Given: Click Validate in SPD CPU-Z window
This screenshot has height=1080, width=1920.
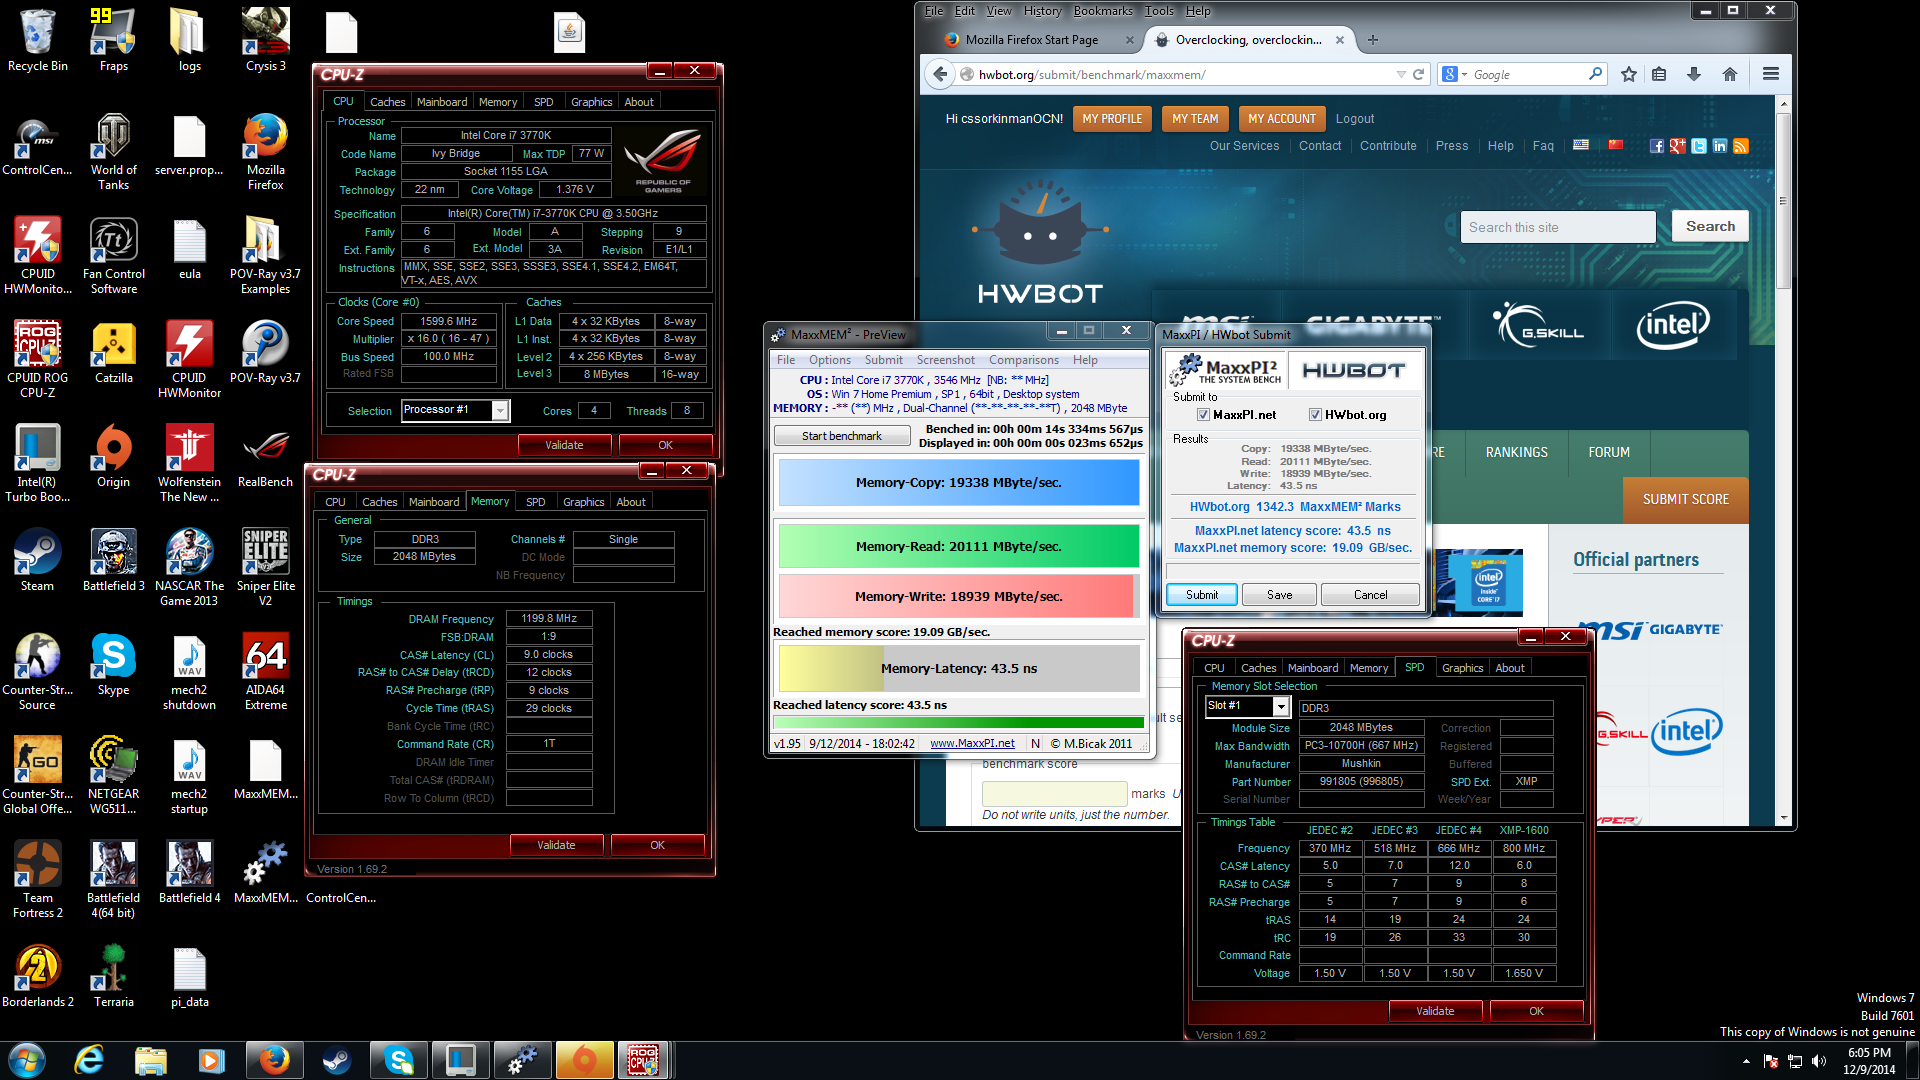Looking at the screenshot, I should [1435, 1011].
